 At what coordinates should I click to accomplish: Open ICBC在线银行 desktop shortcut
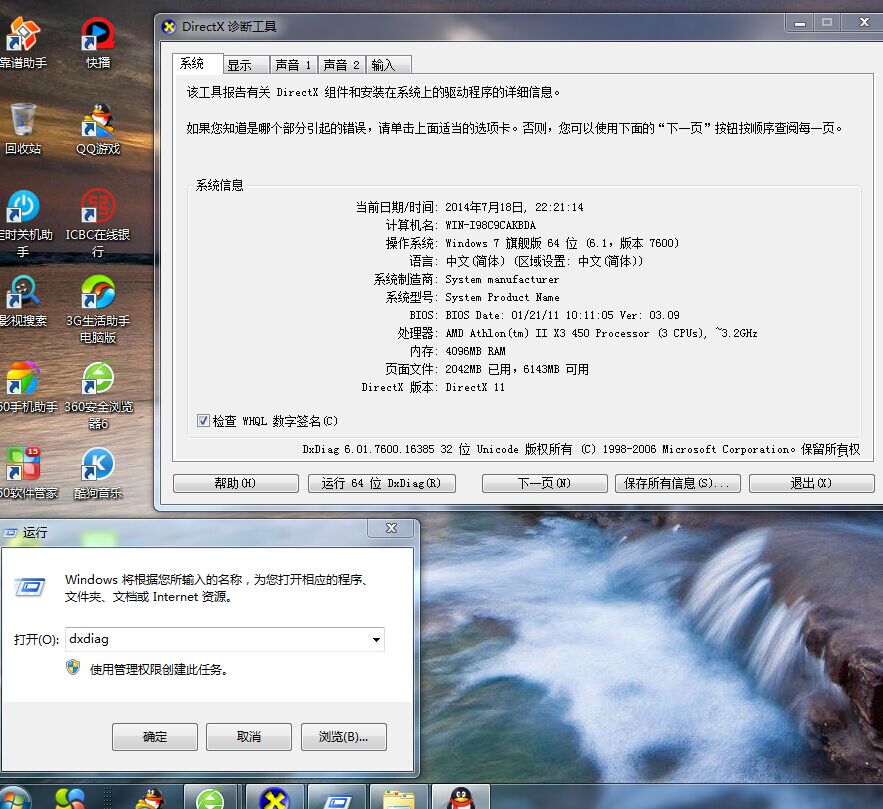tap(97, 212)
